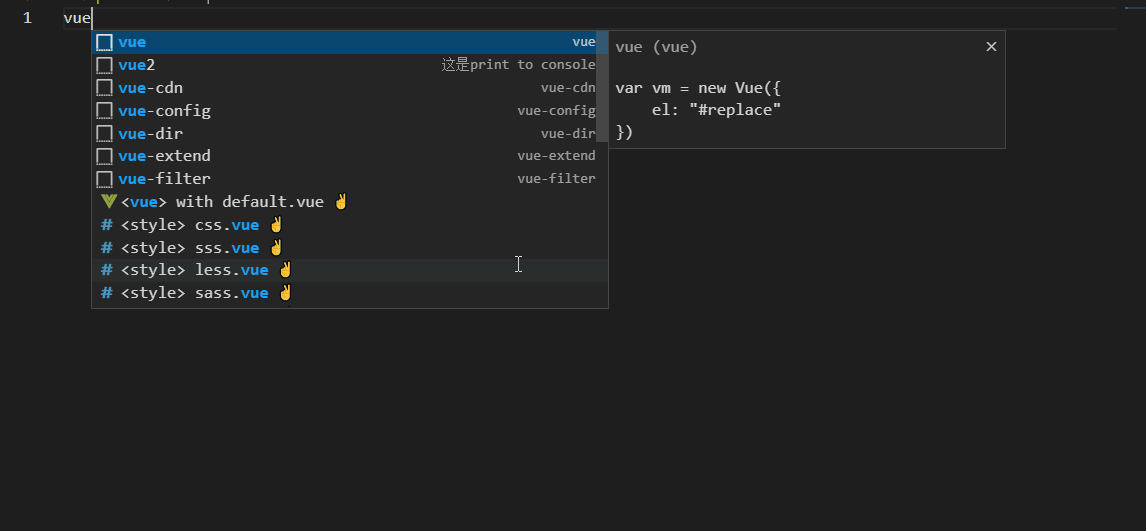Viewport: 1146px width, 531px height.
Task: Click the snippet icon beside vue-config
Action: tap(104, 111)
